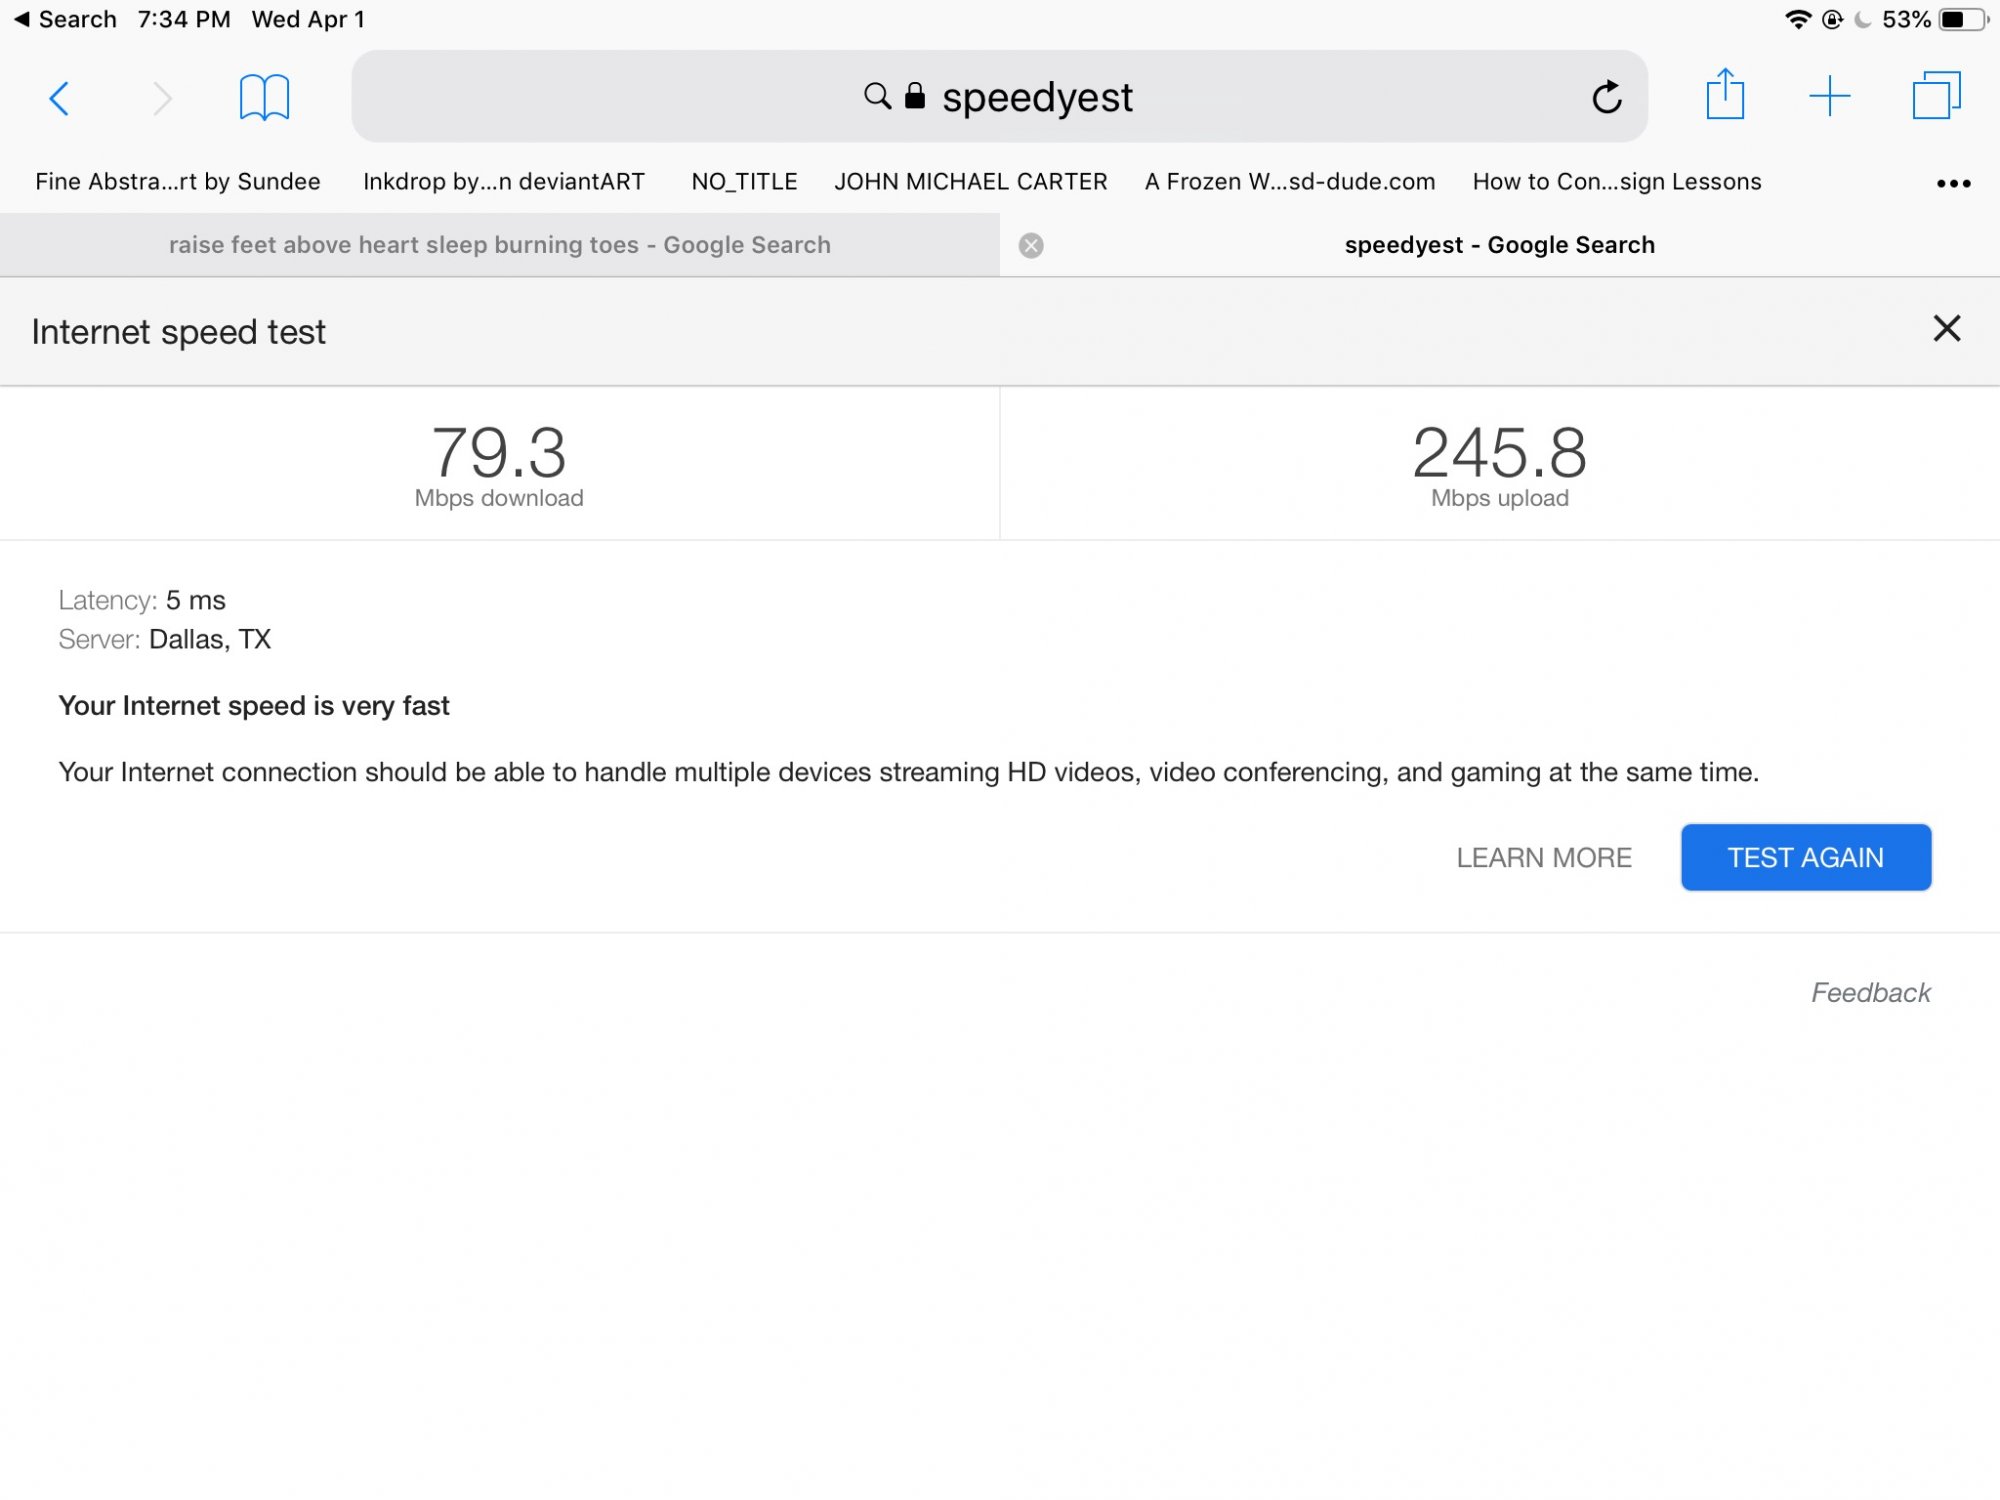Open Inkdrop by...n deviantART bookmark
This screenshot has height=1500, width=2000.
pos(503,182)
